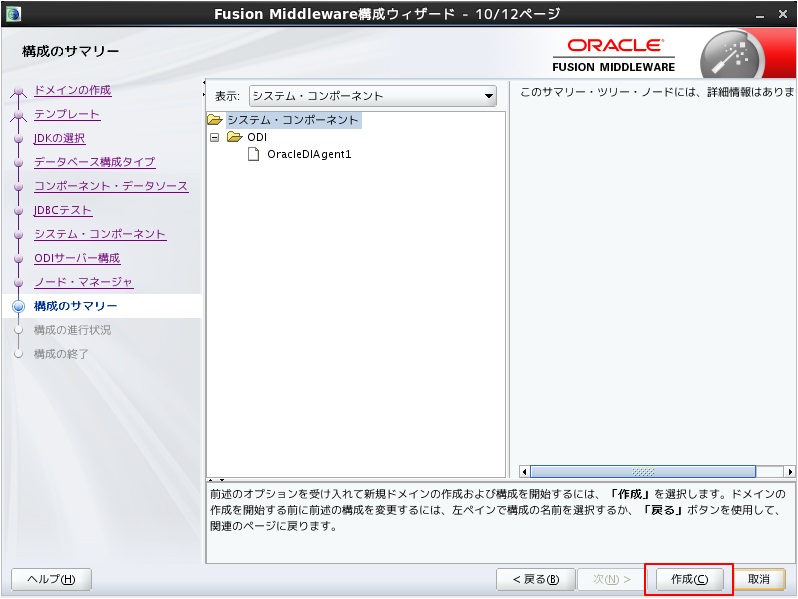Click the wizard window icon in title bar

13,13
